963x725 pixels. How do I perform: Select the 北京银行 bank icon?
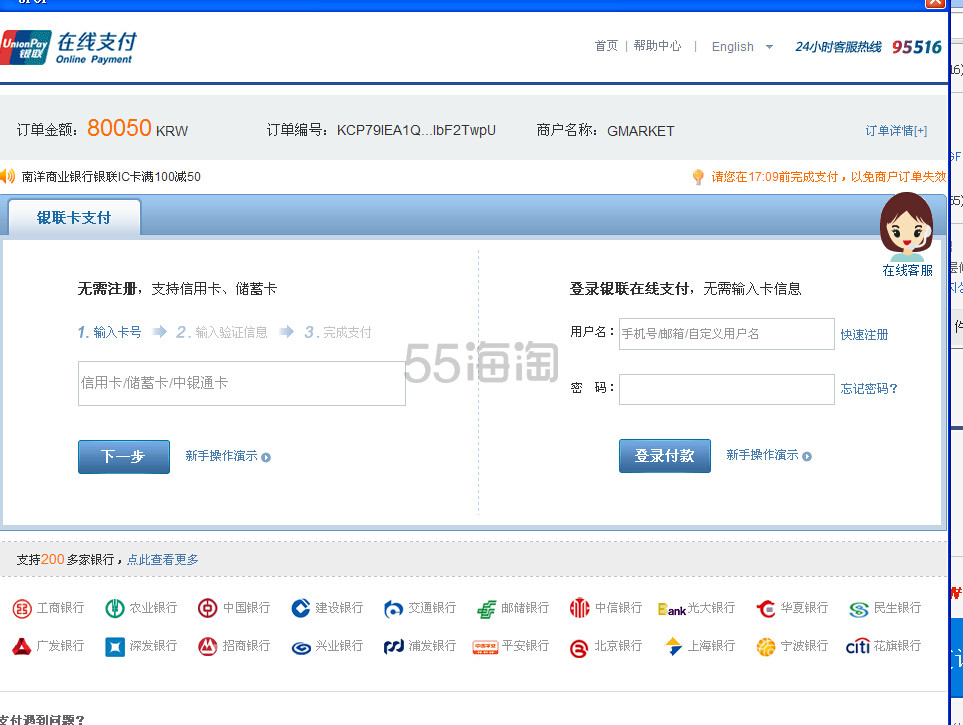(x=579, y=648)
